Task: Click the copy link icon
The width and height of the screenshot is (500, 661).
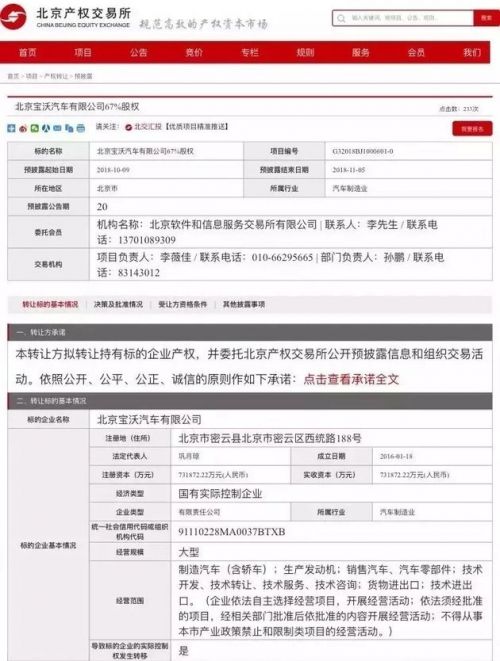Action: (x=69, y=128)
